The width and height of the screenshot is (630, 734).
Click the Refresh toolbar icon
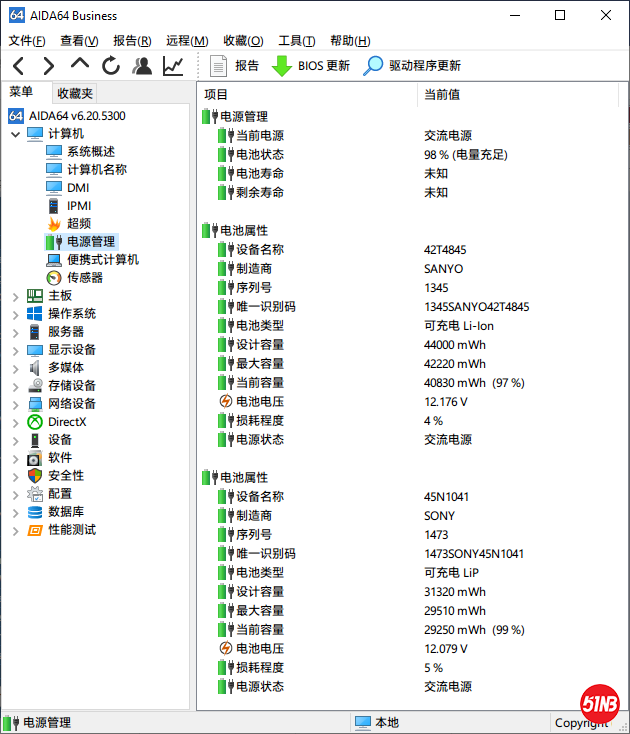pyautogui.click(x=111, y=66)
